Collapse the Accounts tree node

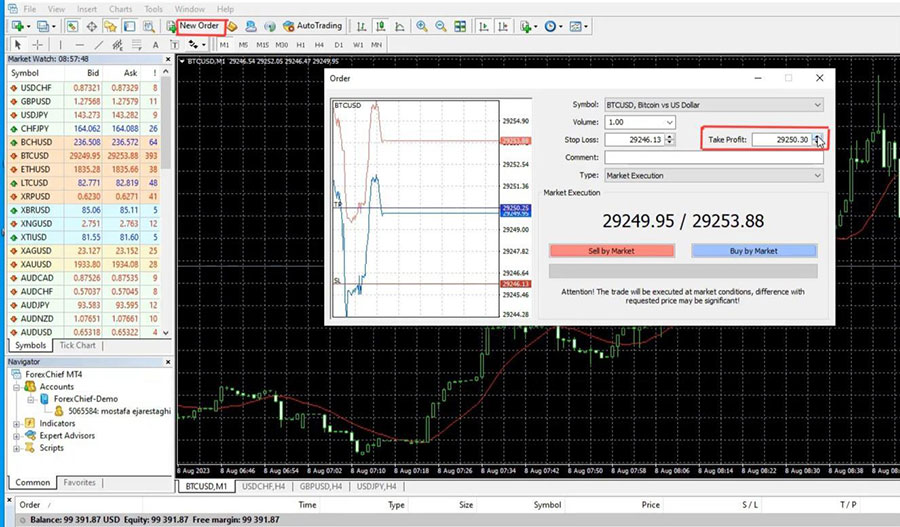[x=17, y=387]
